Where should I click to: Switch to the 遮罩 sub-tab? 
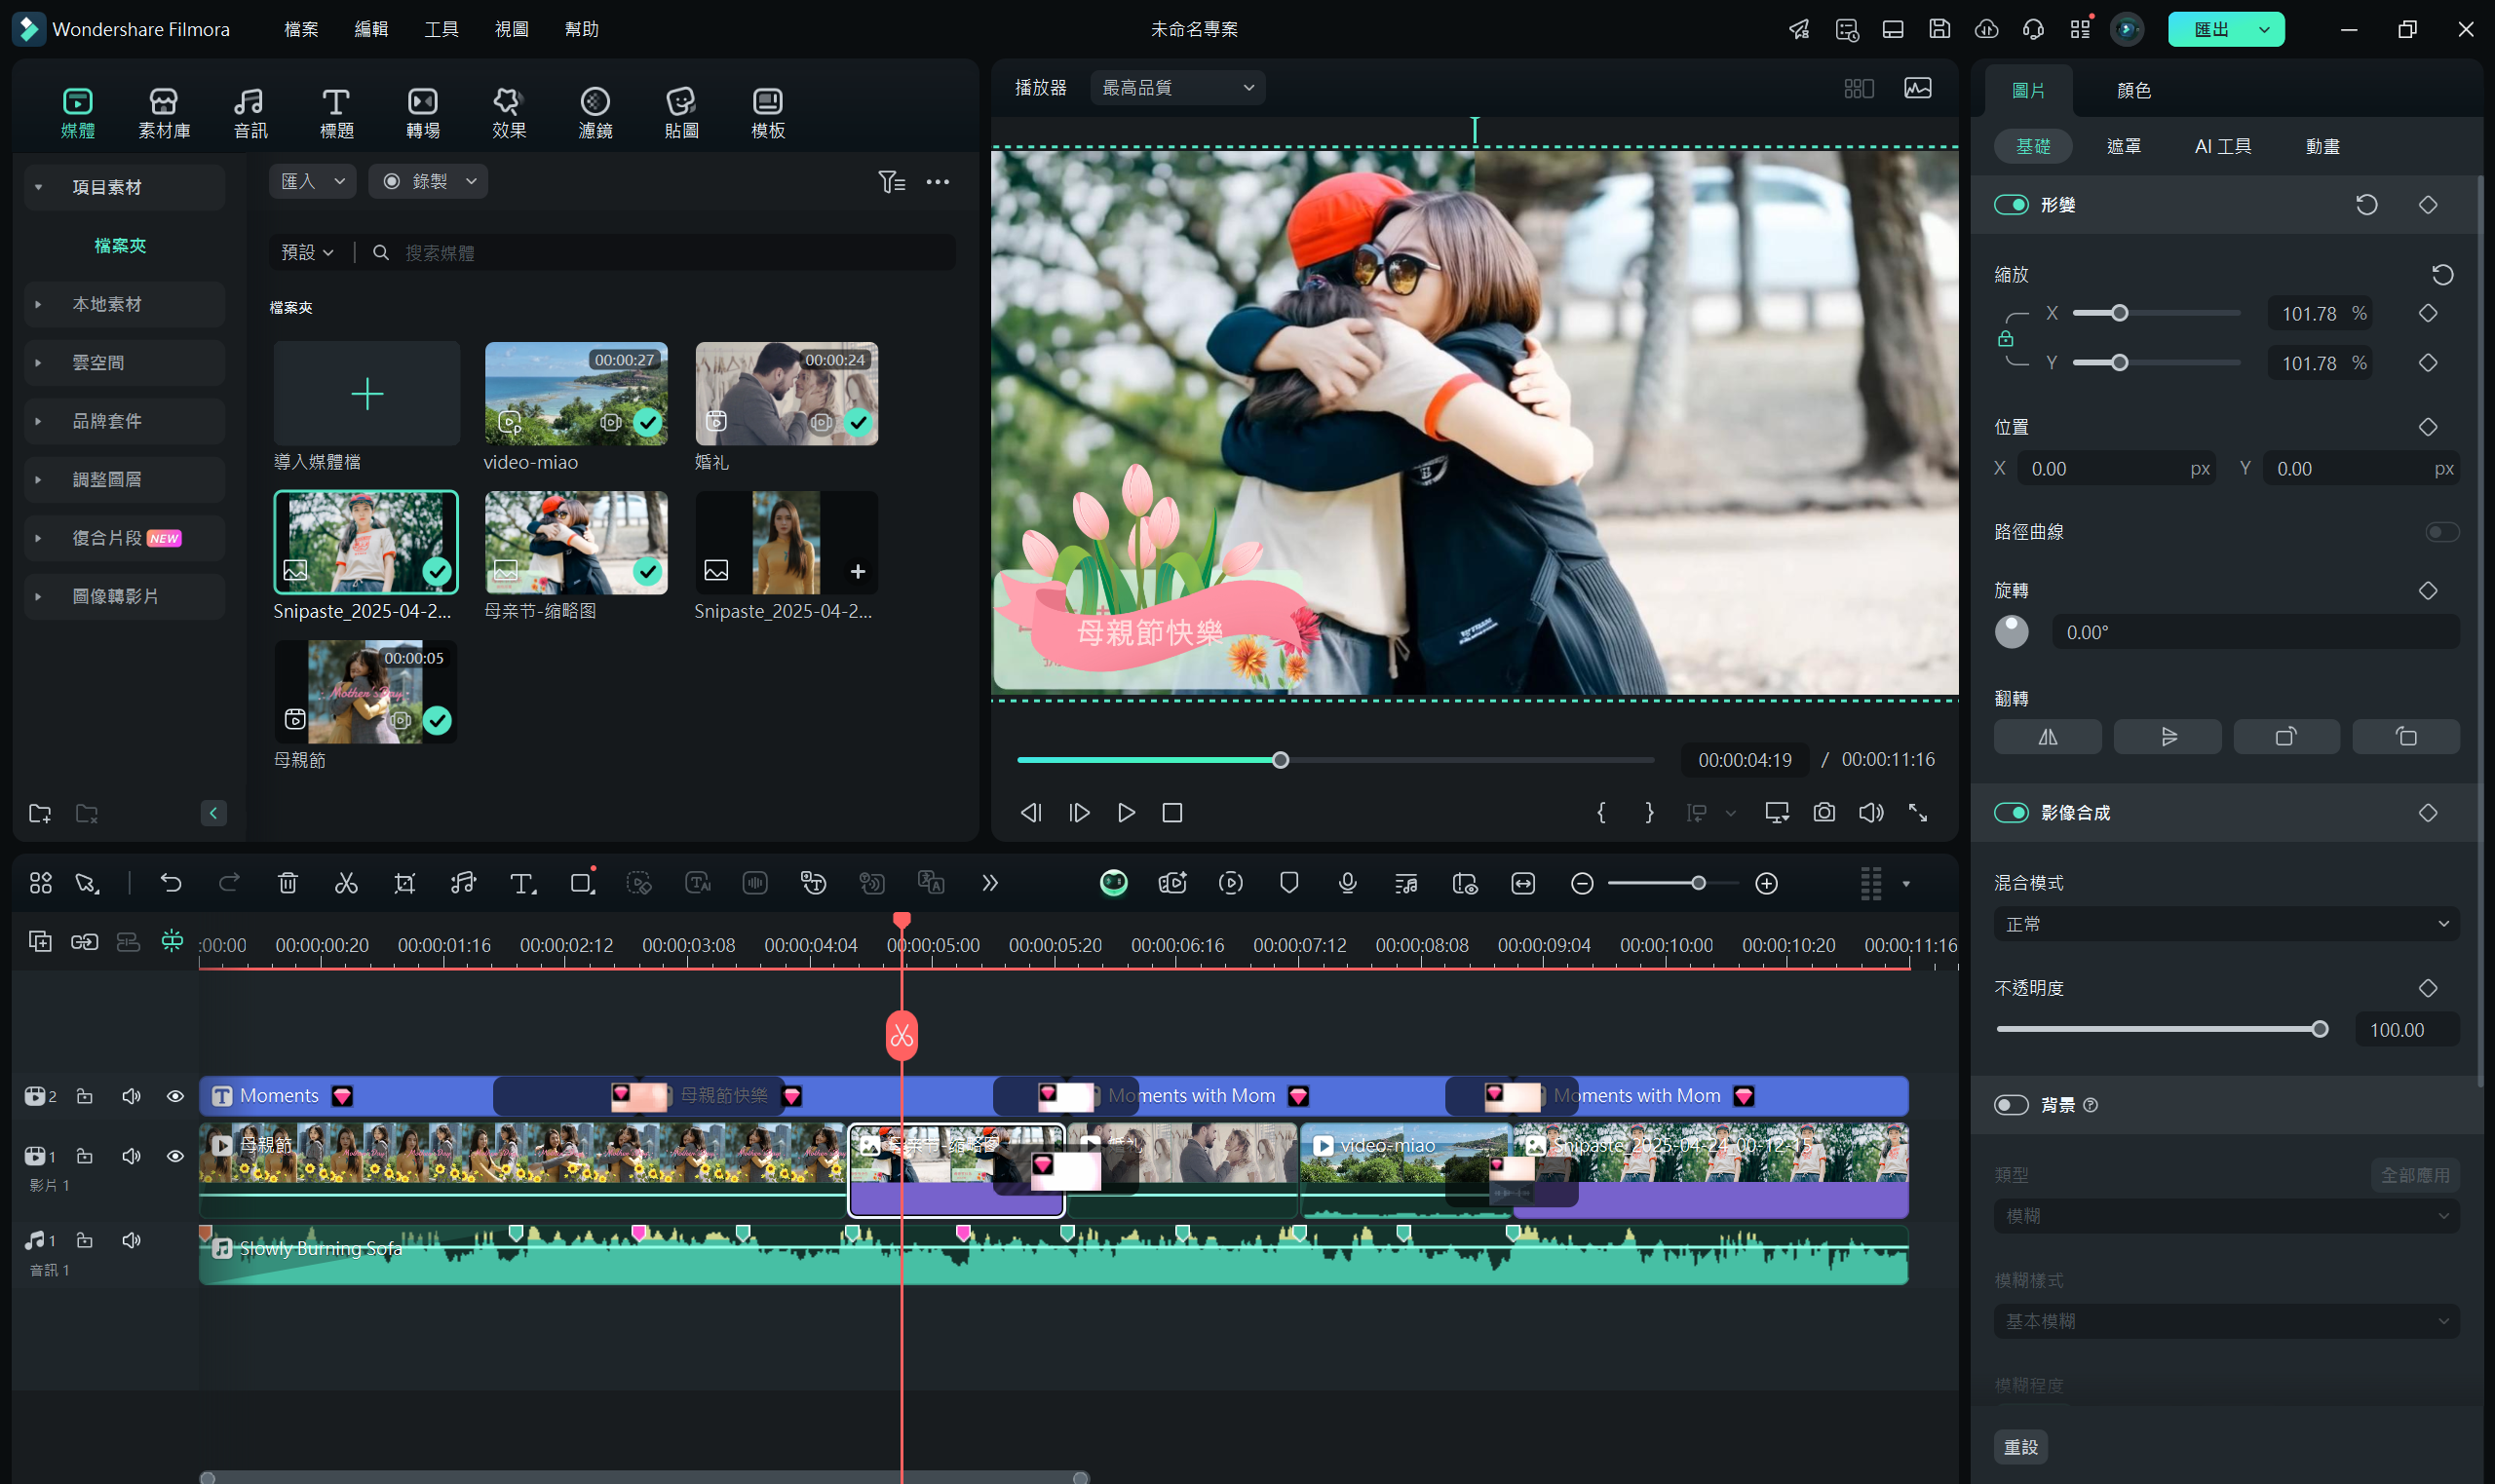pyautogui.click(x=2123, y=146)
